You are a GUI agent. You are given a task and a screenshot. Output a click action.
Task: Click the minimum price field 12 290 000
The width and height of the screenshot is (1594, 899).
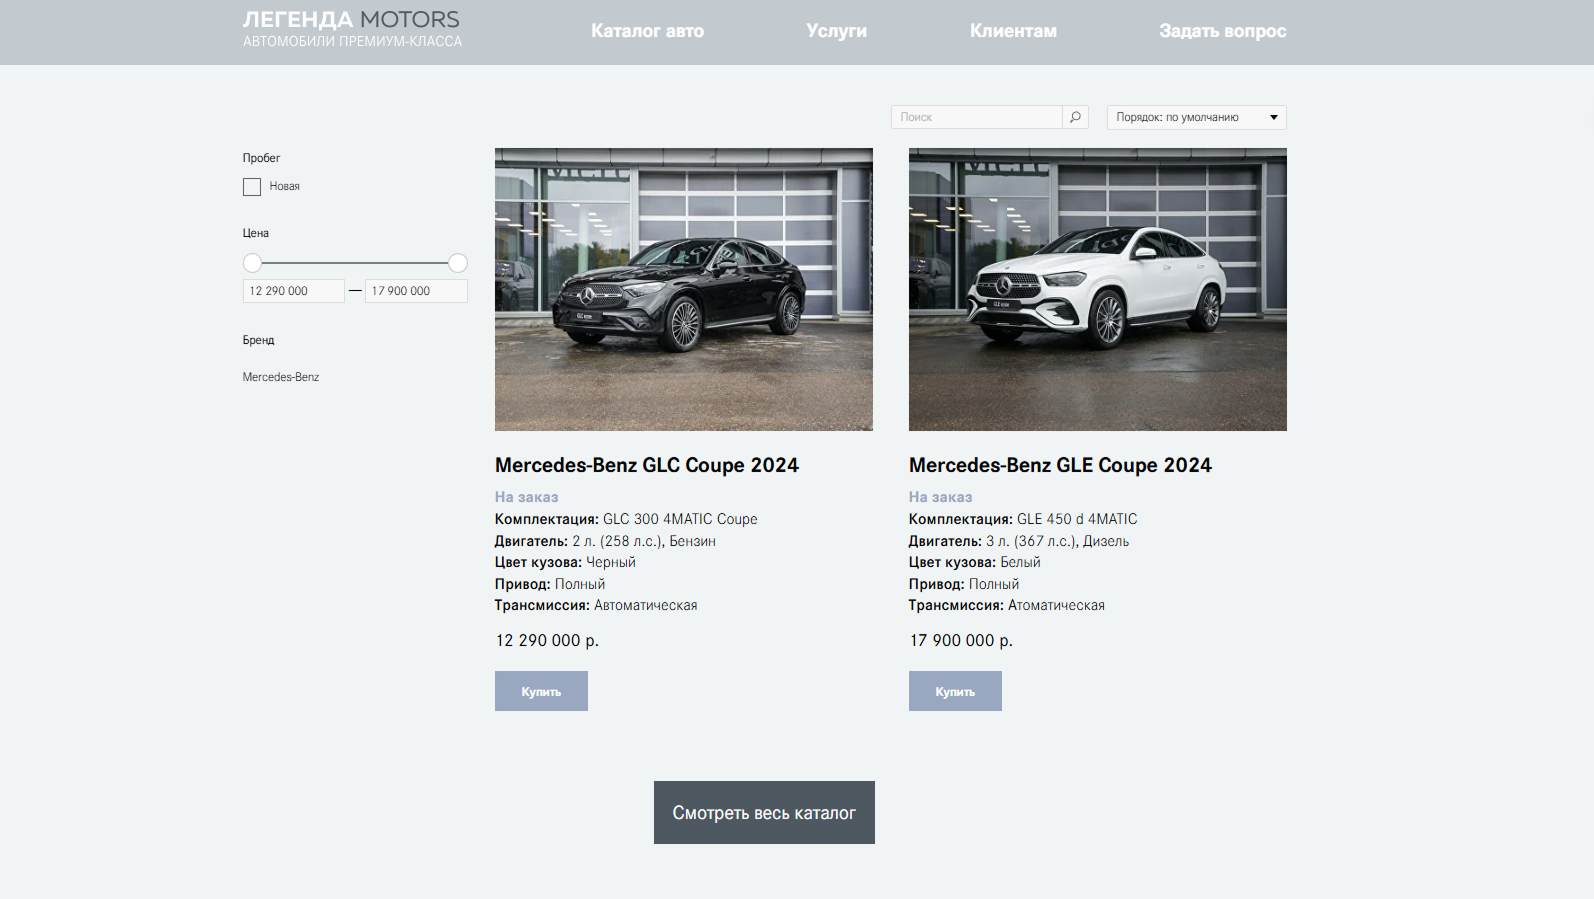294,291
